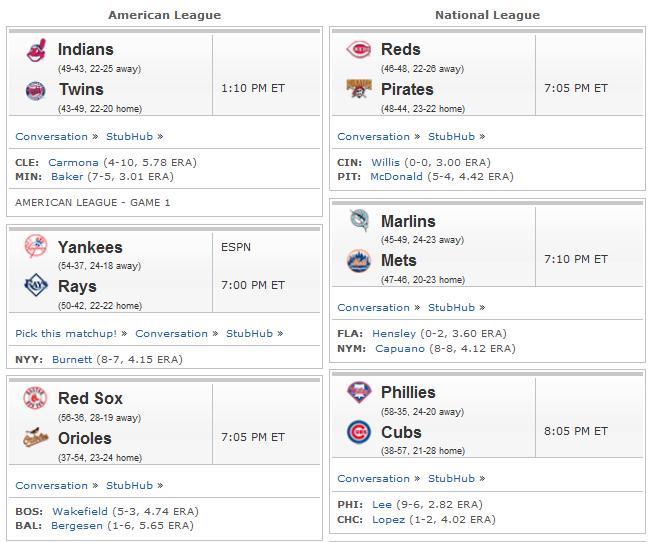Click the Red Sox team logo
The width and height of the screenshot is (649, 542).
(35, 398)
